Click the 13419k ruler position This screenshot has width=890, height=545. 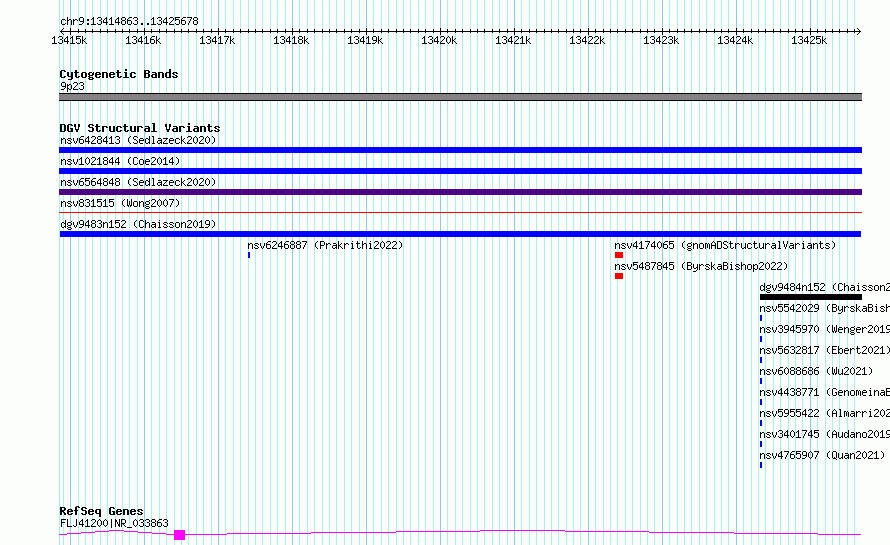click(365, 40)
